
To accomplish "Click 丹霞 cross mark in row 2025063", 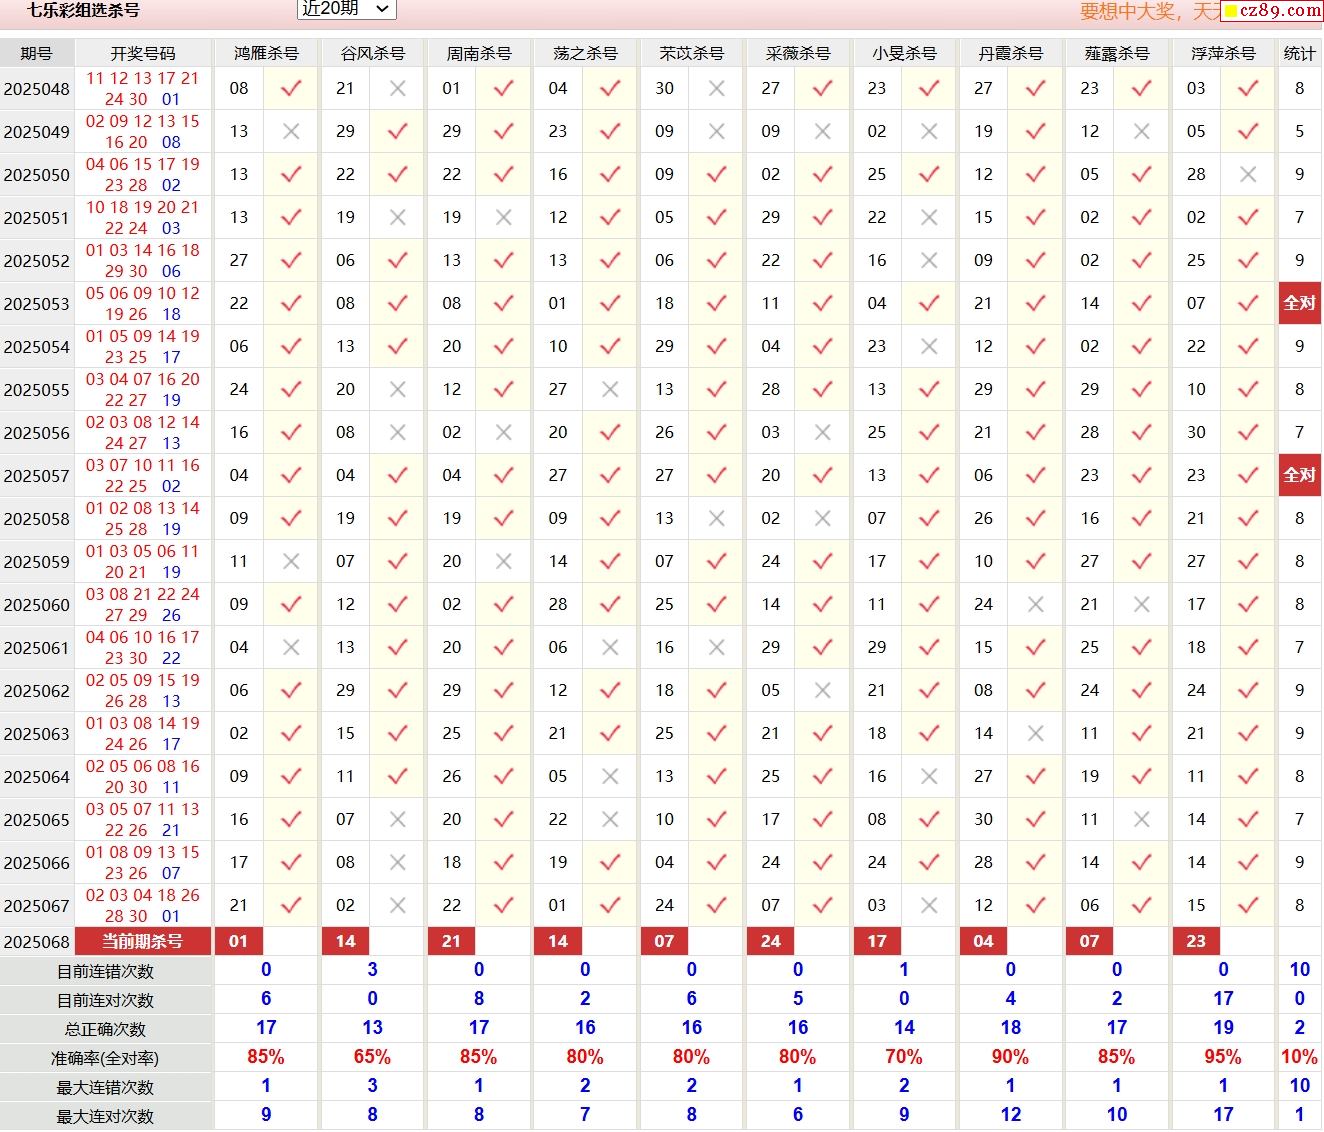I will tap(1035, 733).
